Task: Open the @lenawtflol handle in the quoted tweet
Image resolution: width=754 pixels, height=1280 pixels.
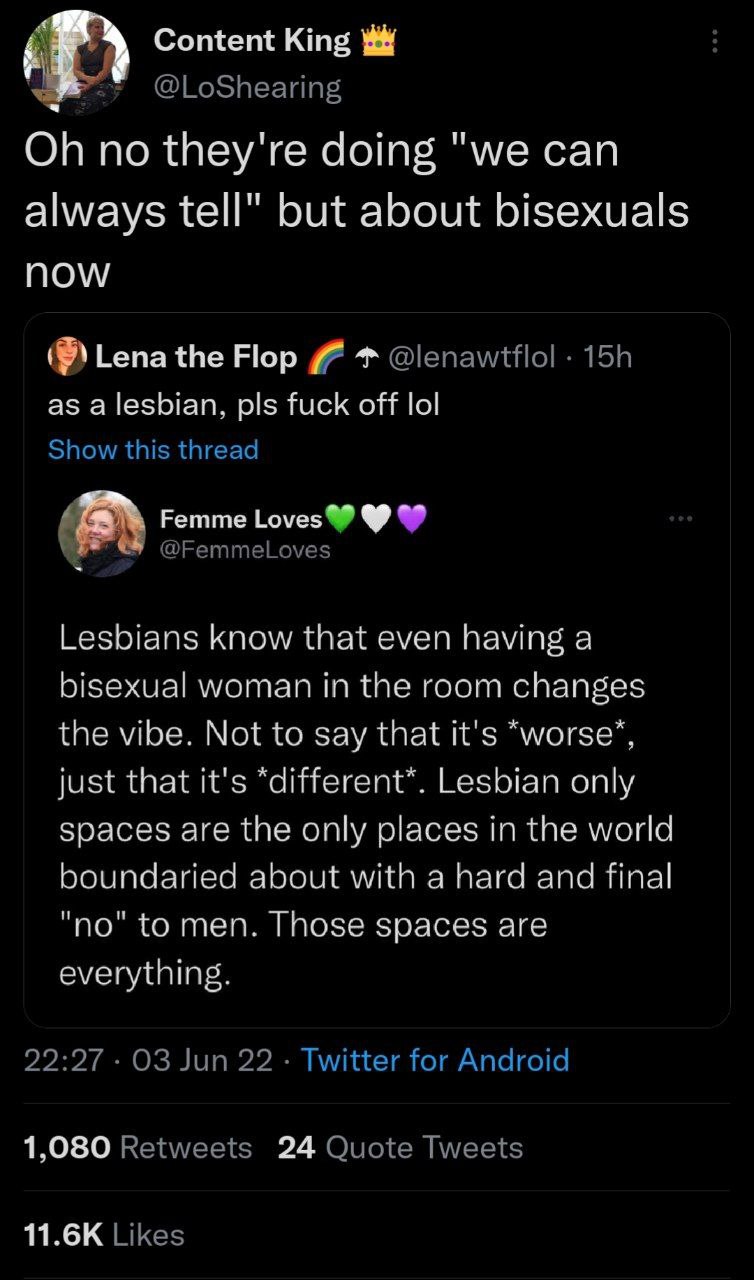Action: coord(477,358)
